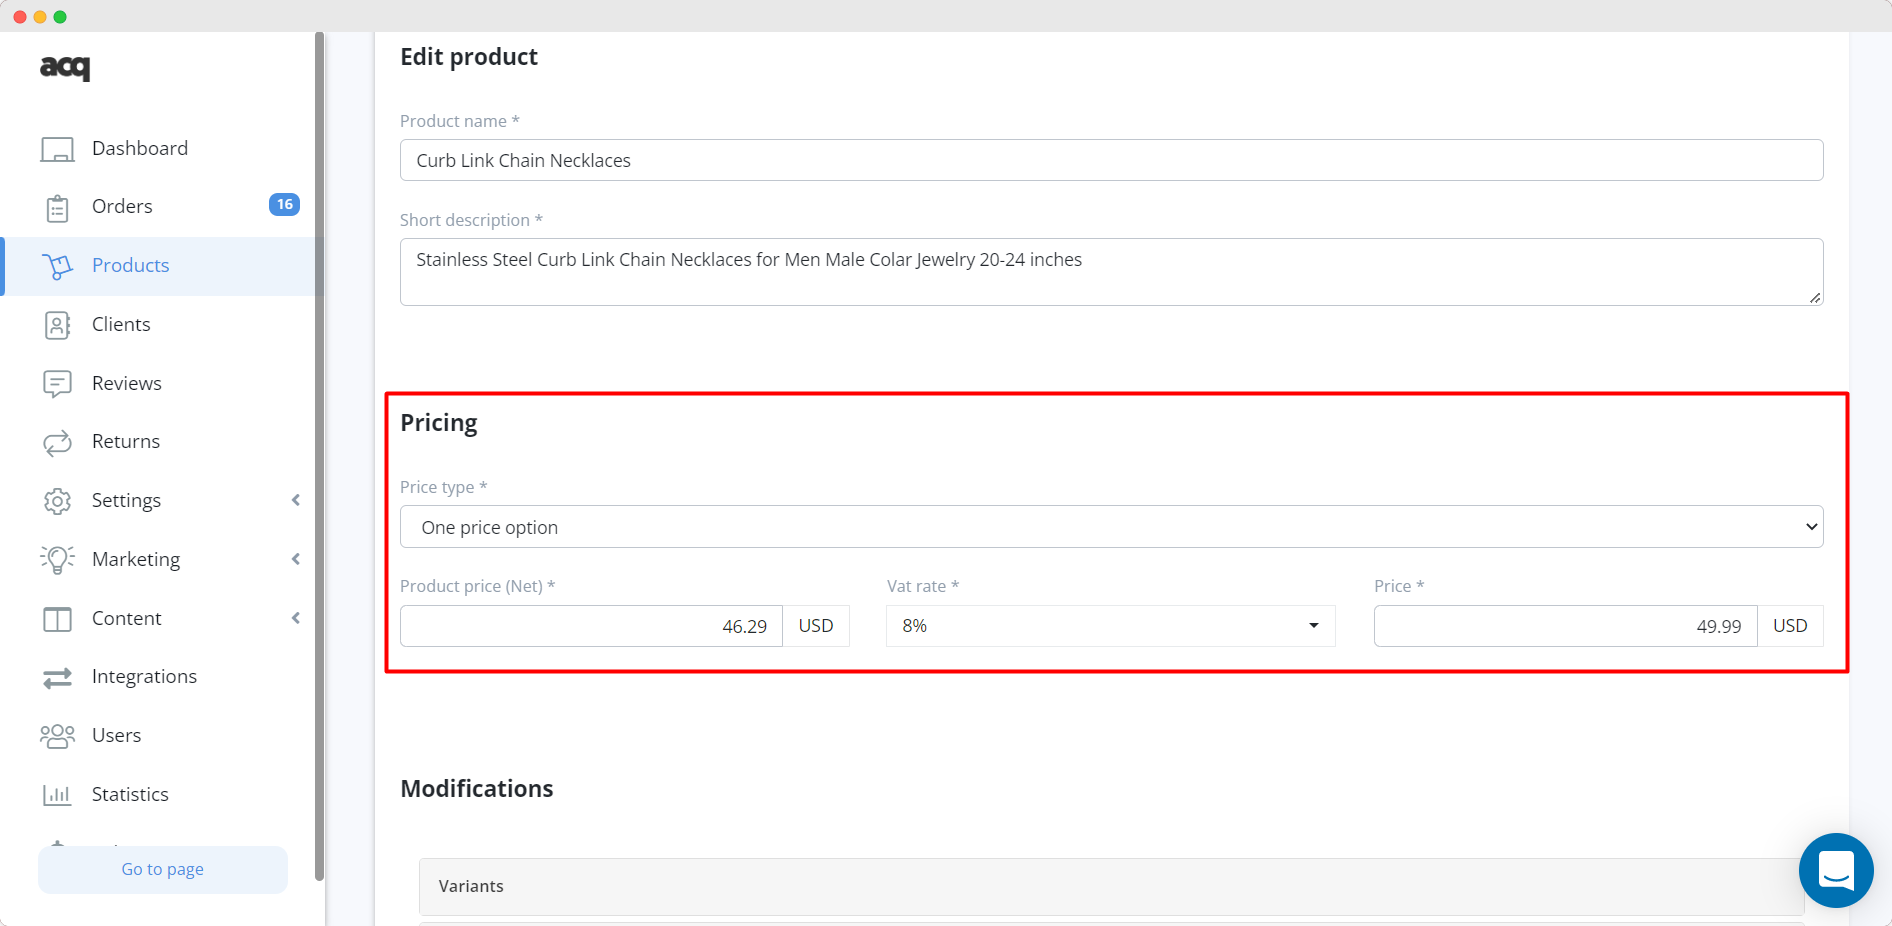The image size is (1892, 926).
Task: Click the acq logo
Action: (65, 67)
